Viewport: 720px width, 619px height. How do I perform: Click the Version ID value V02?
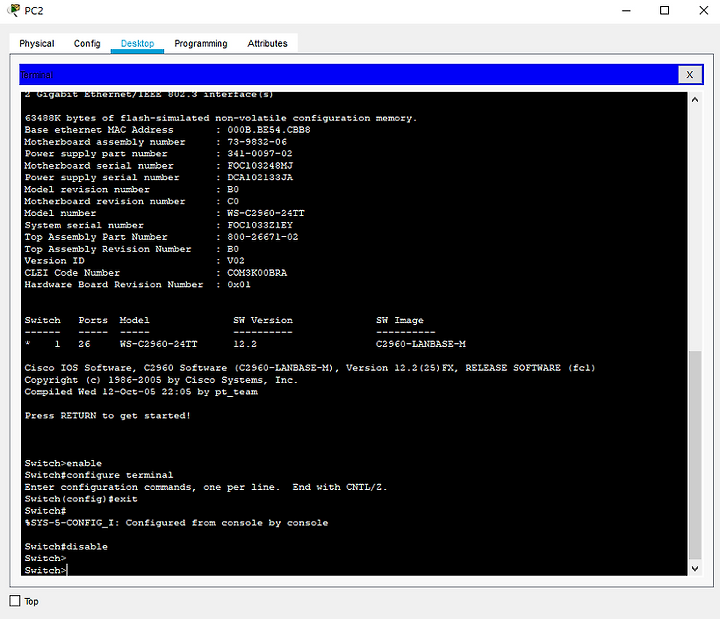coord(236,261)
